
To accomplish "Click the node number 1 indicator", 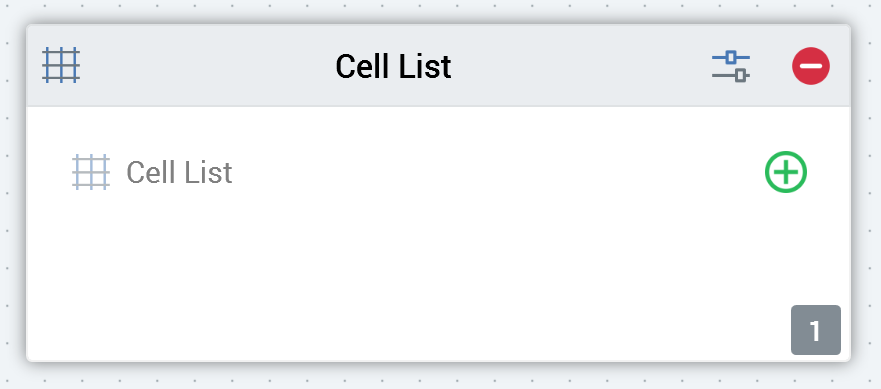I will pos(816,330).
